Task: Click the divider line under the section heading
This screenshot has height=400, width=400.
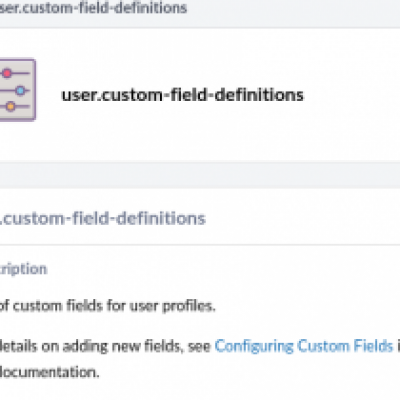Action: 200,245
